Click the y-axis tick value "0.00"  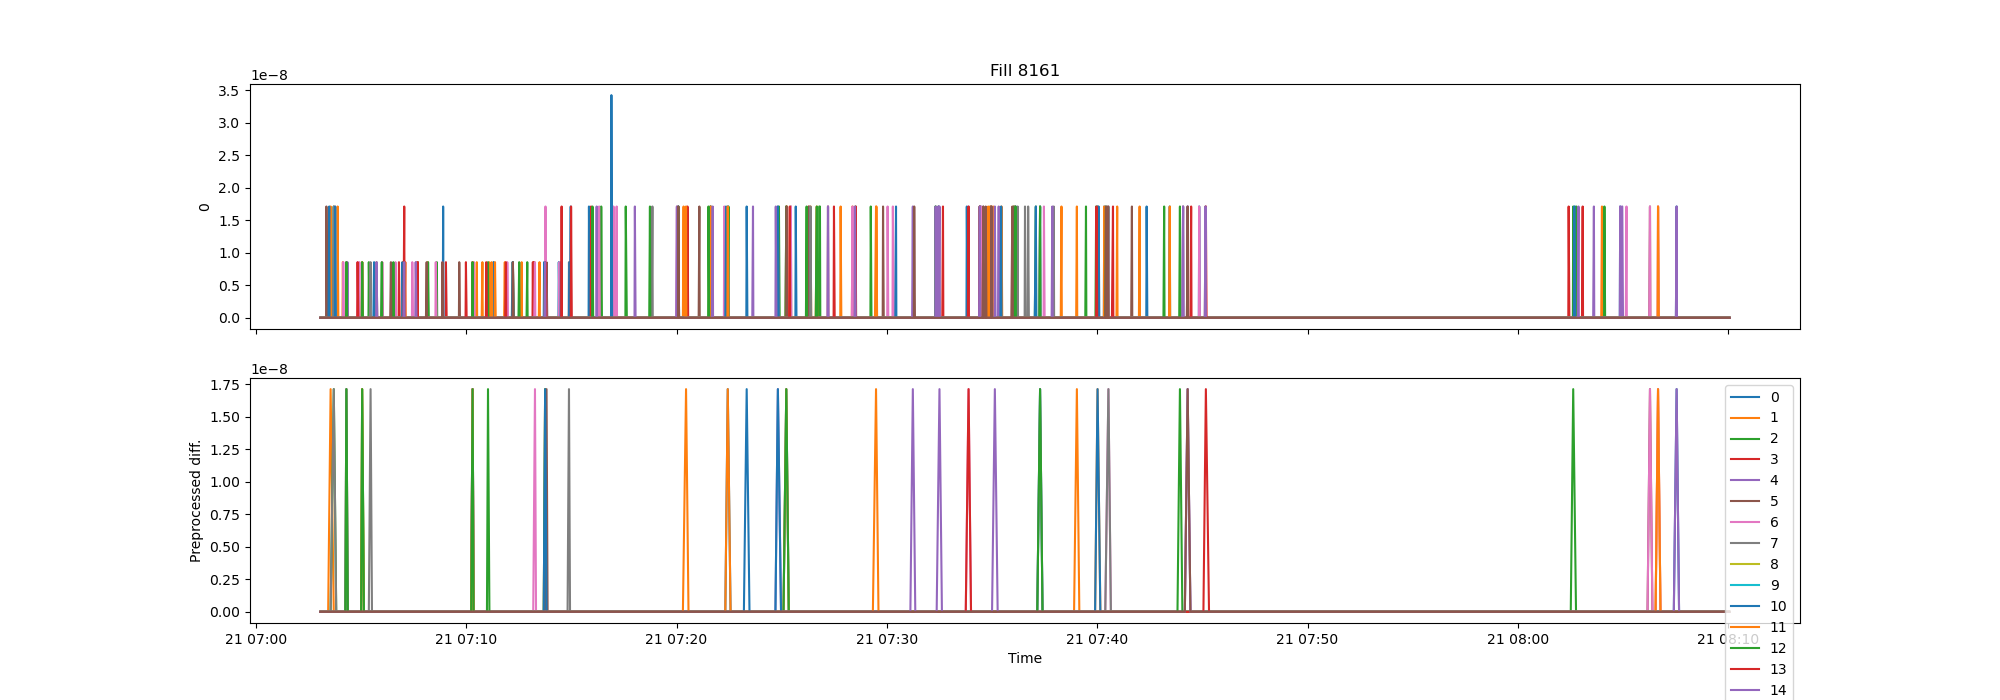pyautogui.click(x=225, y=613)
